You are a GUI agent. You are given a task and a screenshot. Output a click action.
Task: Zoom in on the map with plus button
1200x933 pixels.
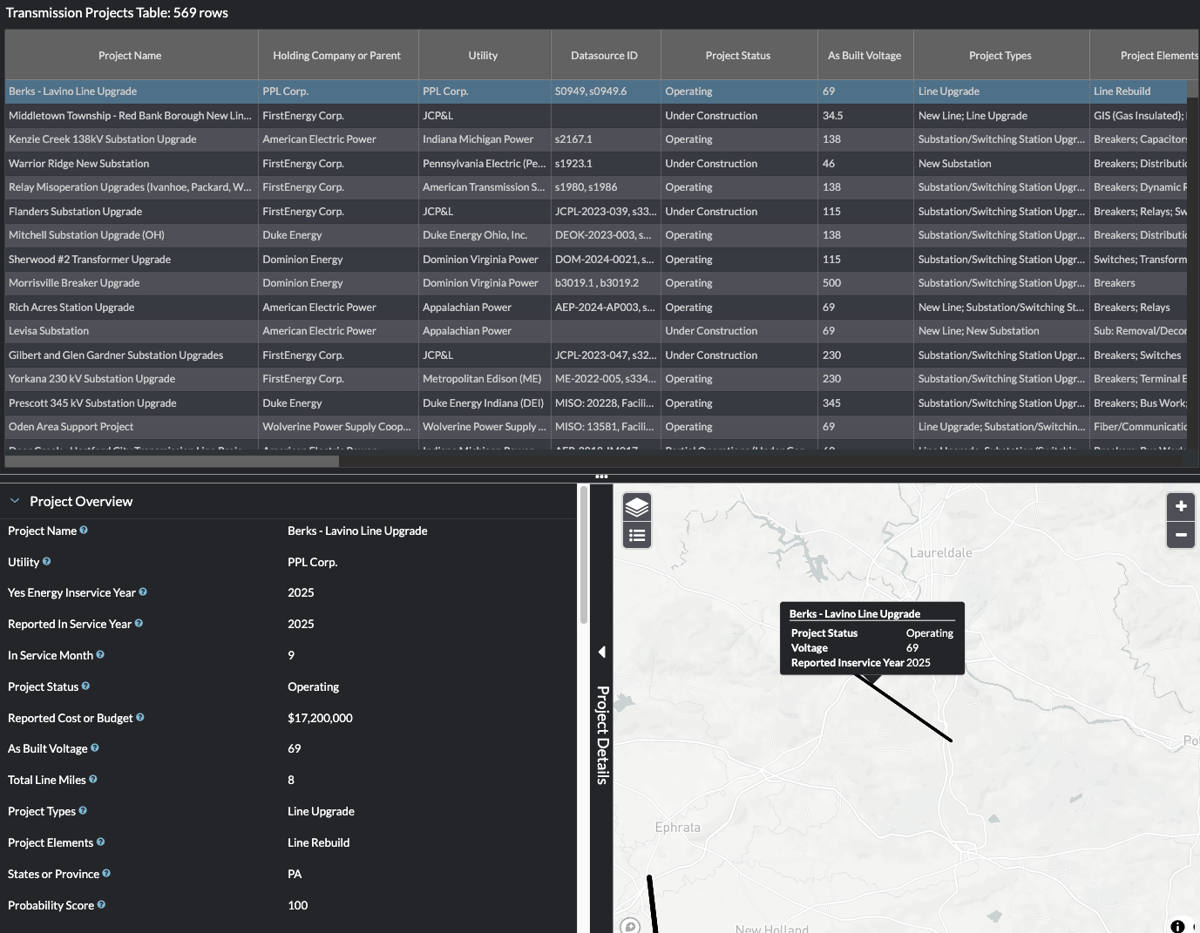1181,506
